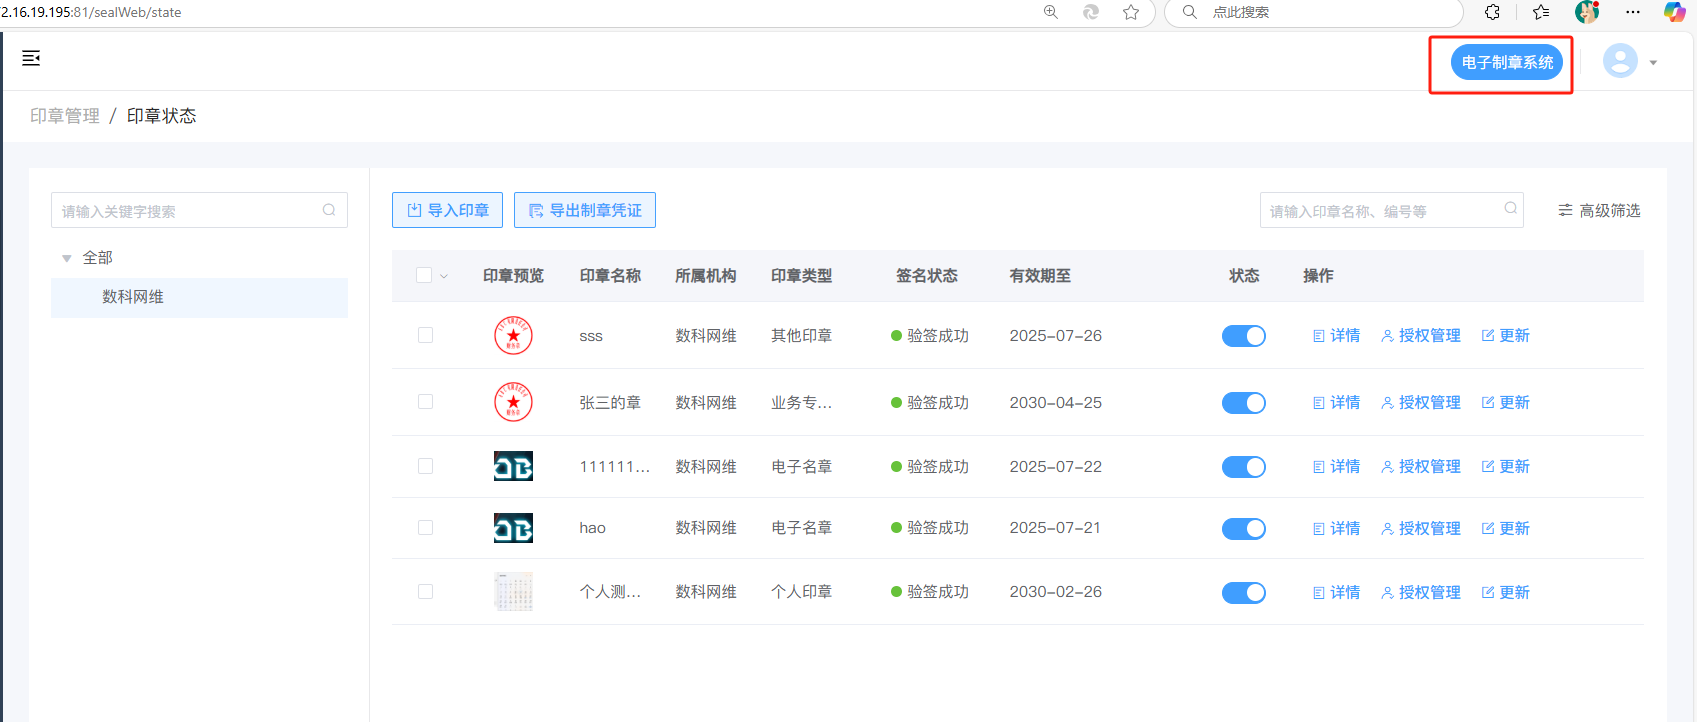Select the 全部 node label in the tree
This screenshot has width=1697, height=722.
click(x=97, y=258)
